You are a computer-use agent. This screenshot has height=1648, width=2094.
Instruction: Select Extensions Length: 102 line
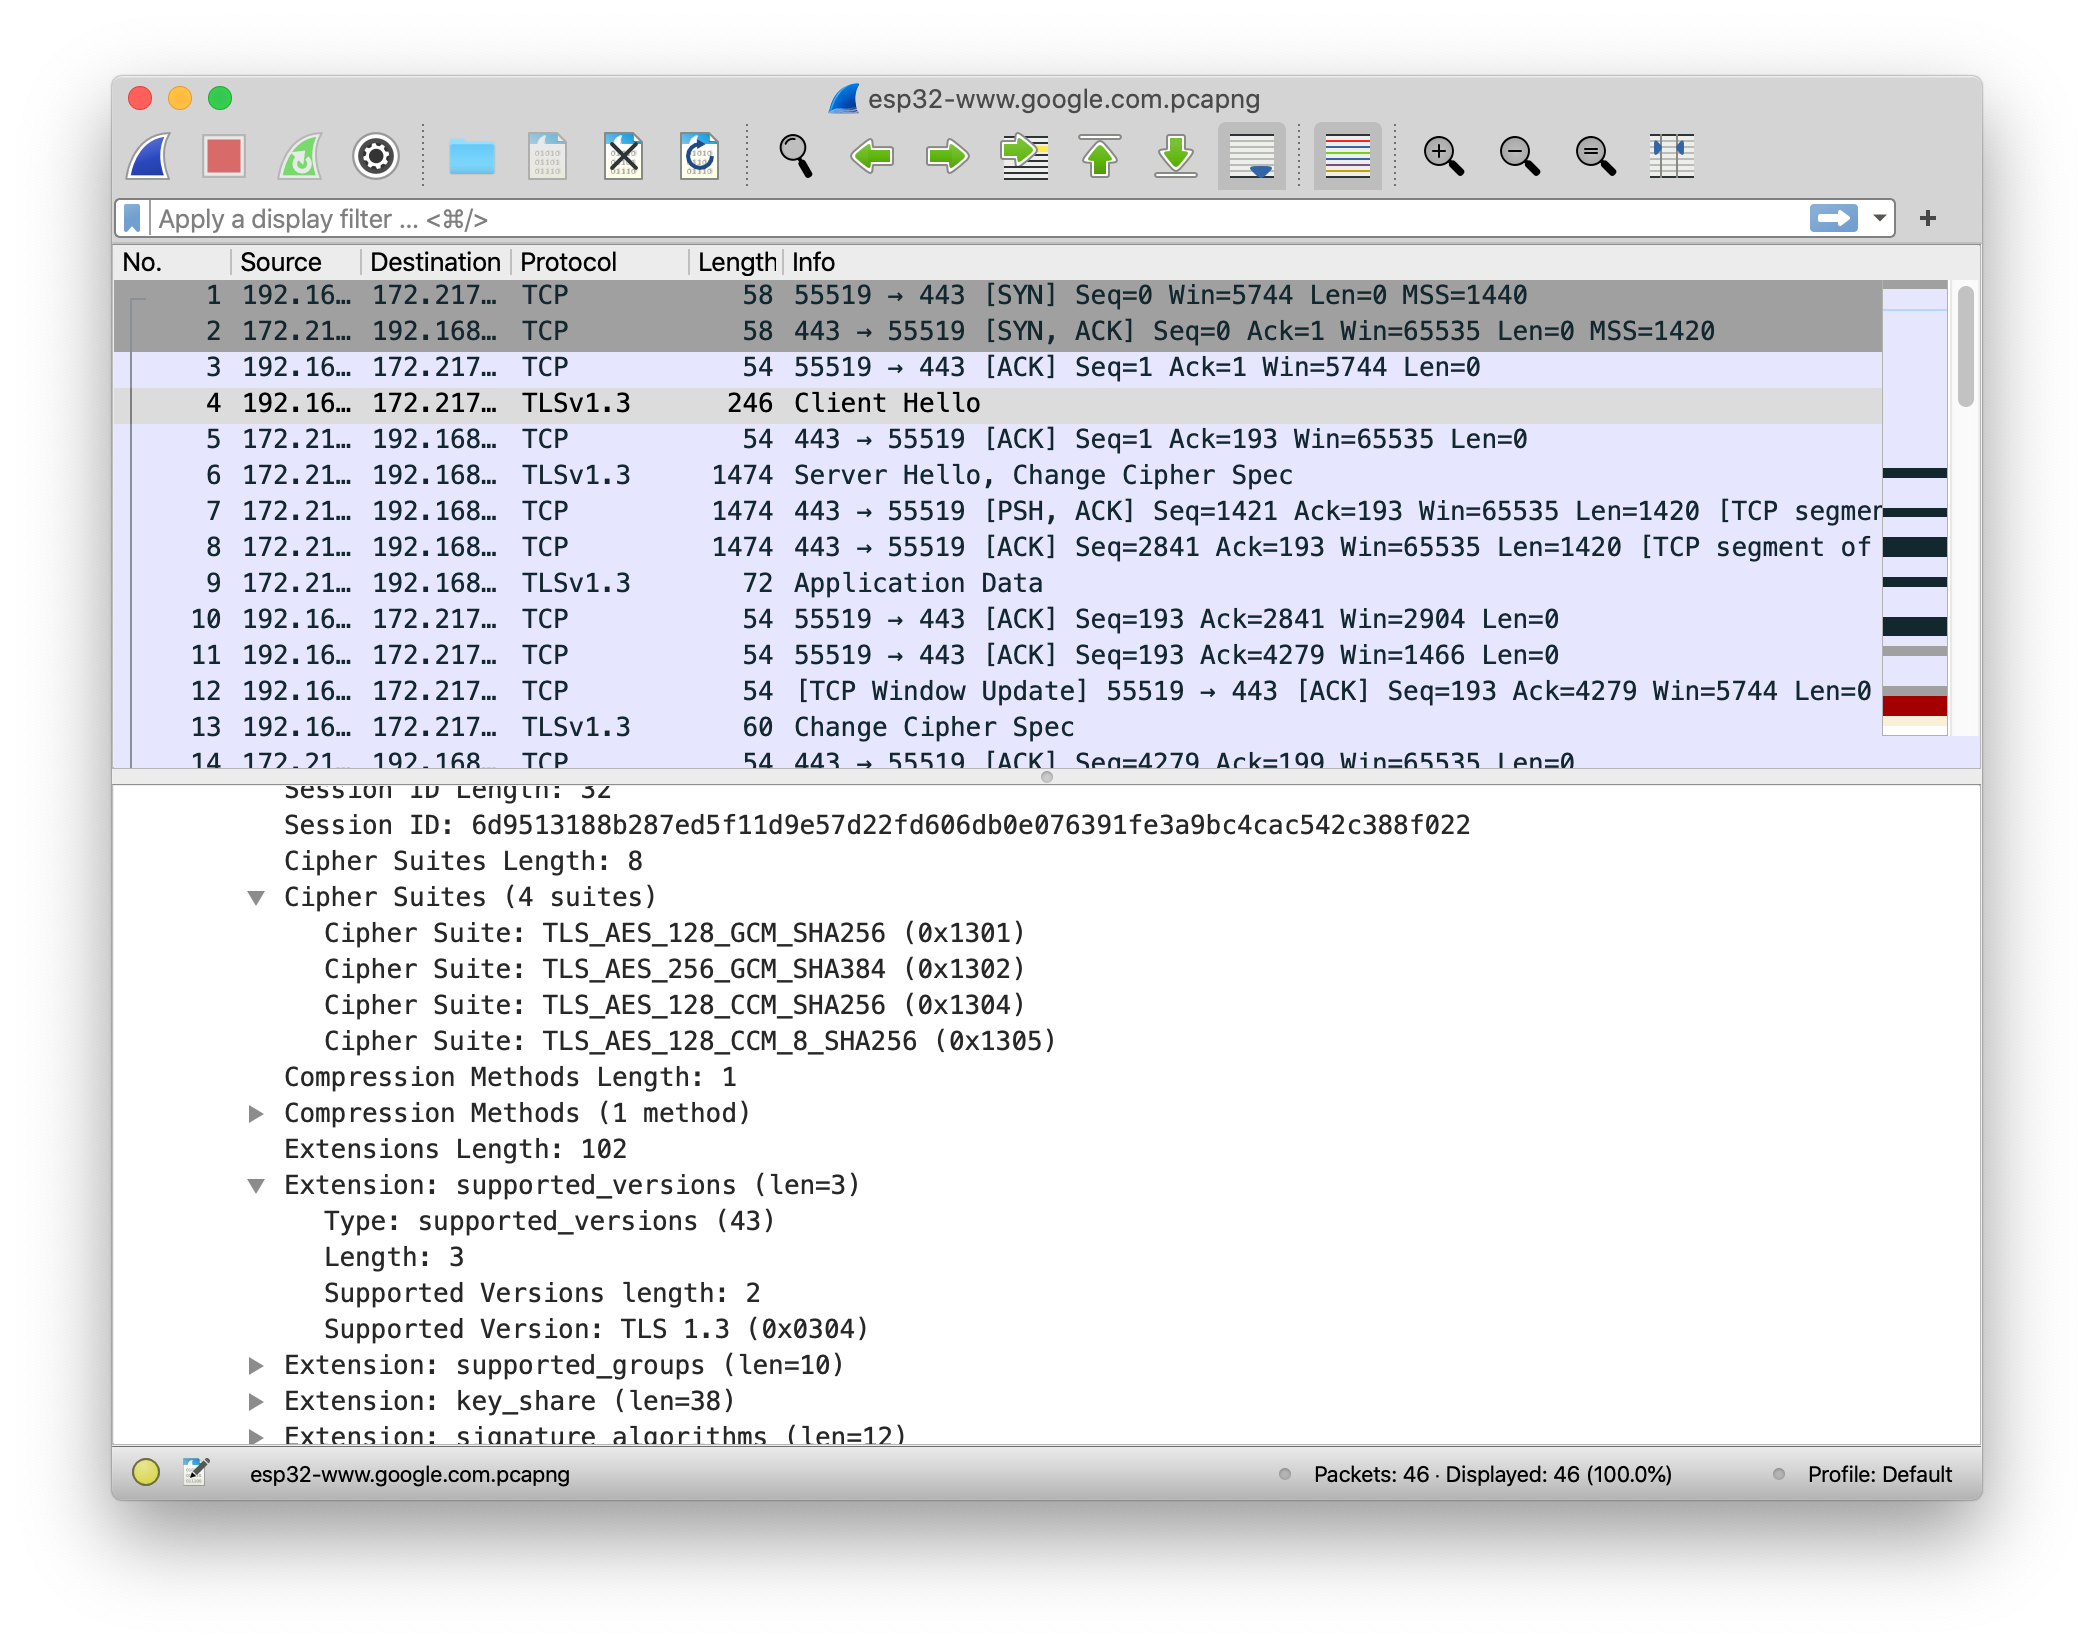455,1149
